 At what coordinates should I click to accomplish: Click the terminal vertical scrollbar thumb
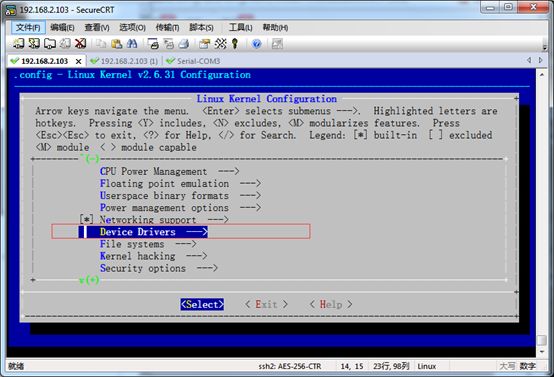(x=542, y=340)
